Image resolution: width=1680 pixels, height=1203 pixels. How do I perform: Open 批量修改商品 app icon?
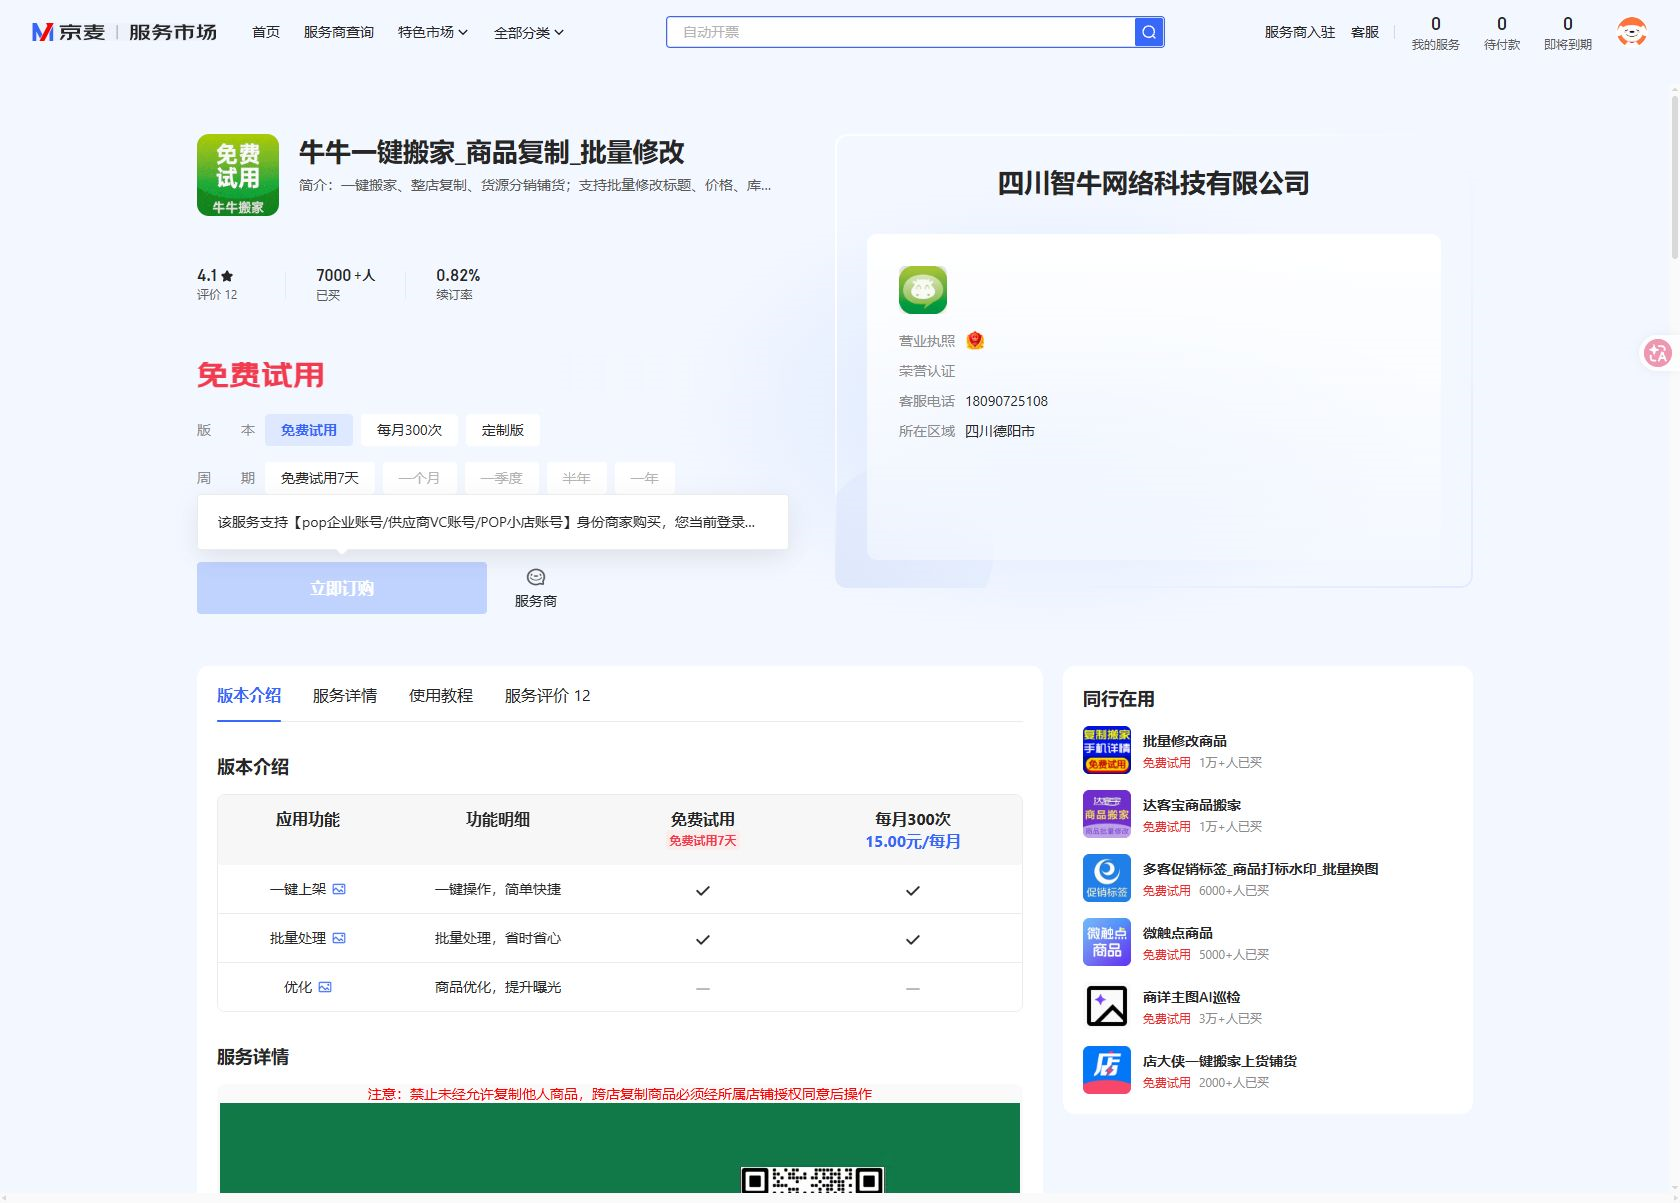click(x=1107, y=750)
